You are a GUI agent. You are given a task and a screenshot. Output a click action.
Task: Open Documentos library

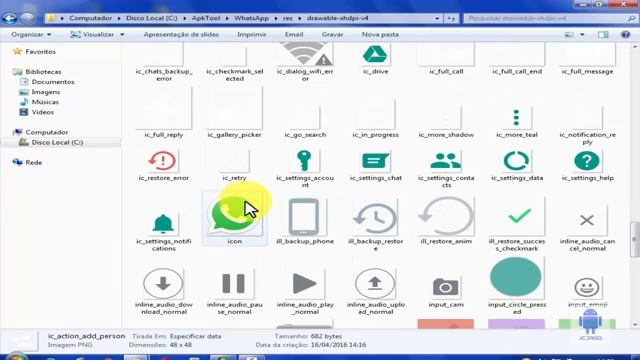click(x=53, y=82)
